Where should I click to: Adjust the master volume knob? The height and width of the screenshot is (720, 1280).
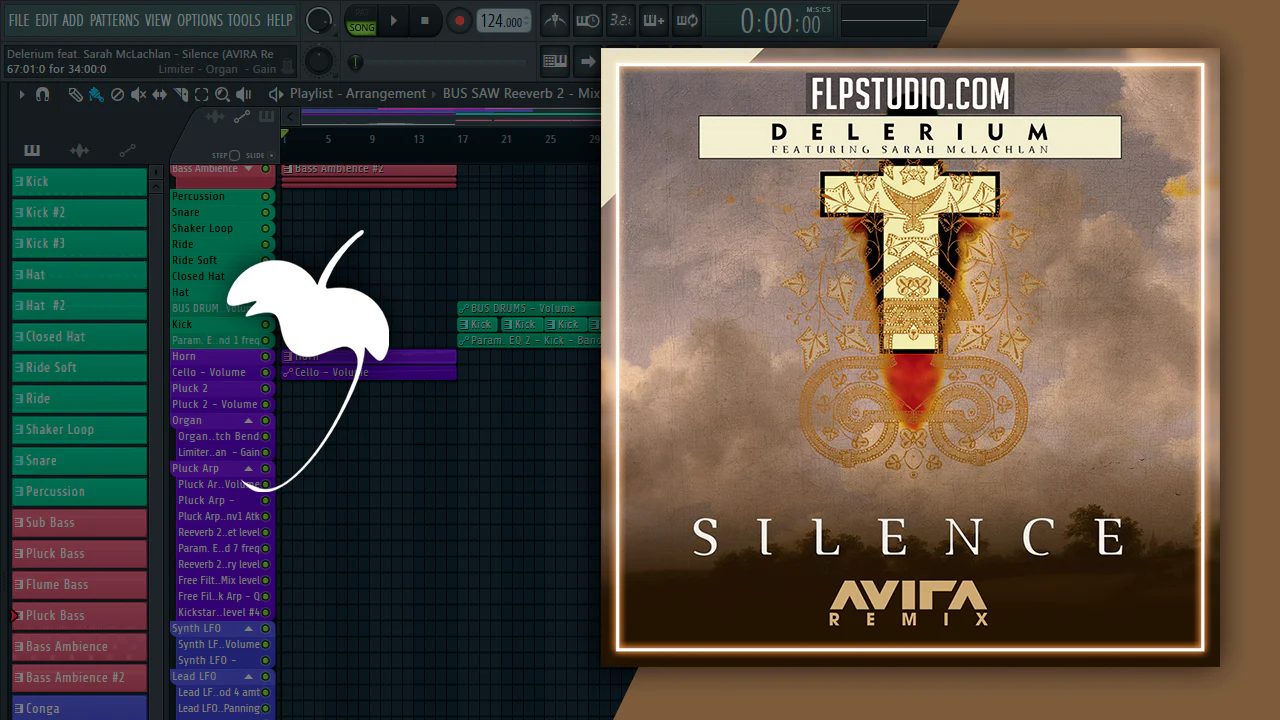pos(319,20)
